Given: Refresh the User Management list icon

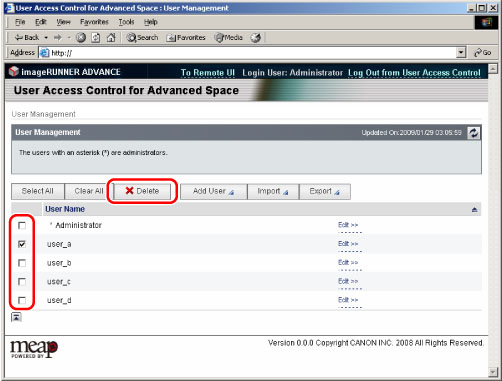Looking at the screenshot, I should pos(474,133).
